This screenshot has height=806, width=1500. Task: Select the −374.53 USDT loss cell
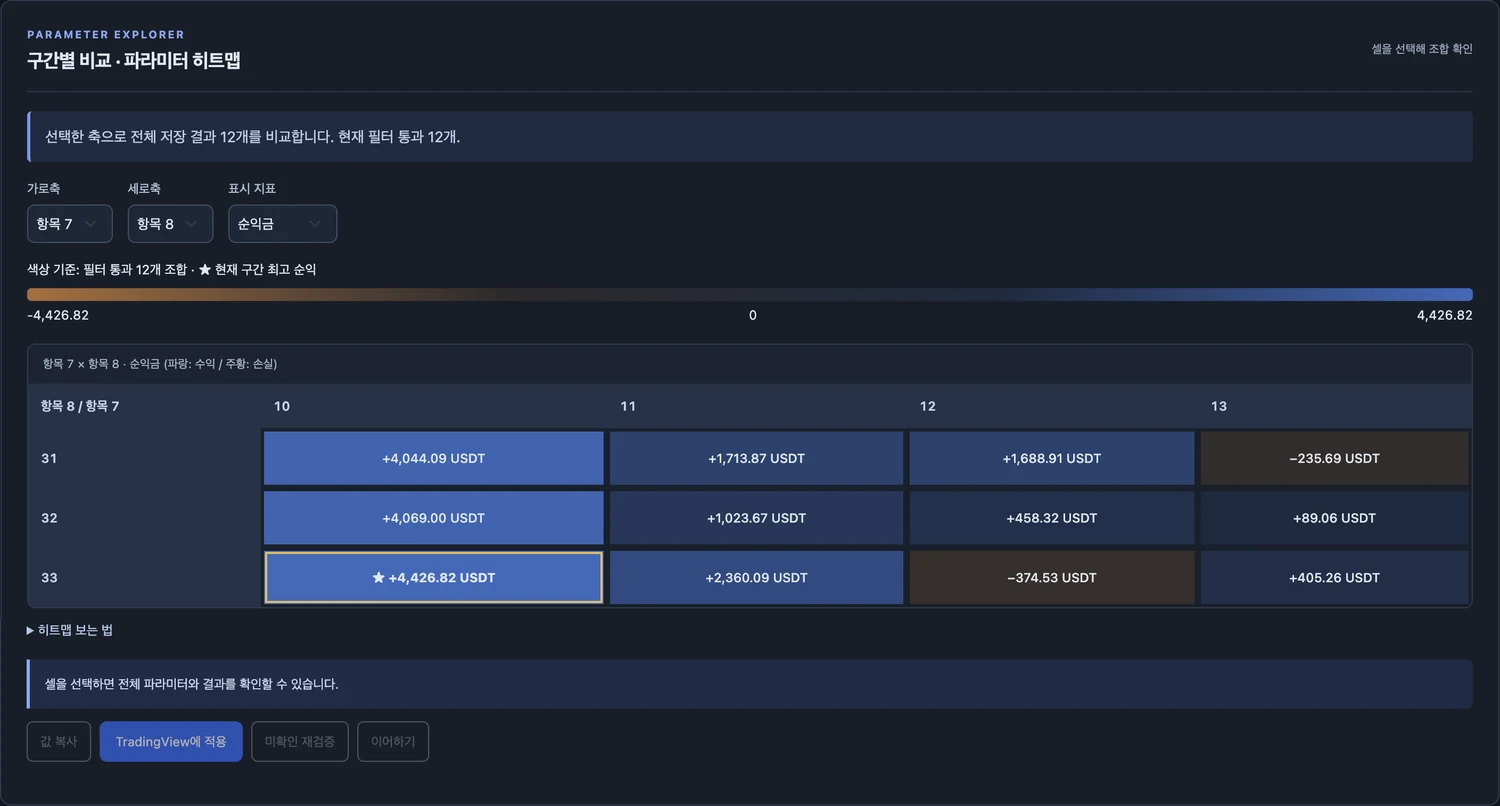[1052, 577]
